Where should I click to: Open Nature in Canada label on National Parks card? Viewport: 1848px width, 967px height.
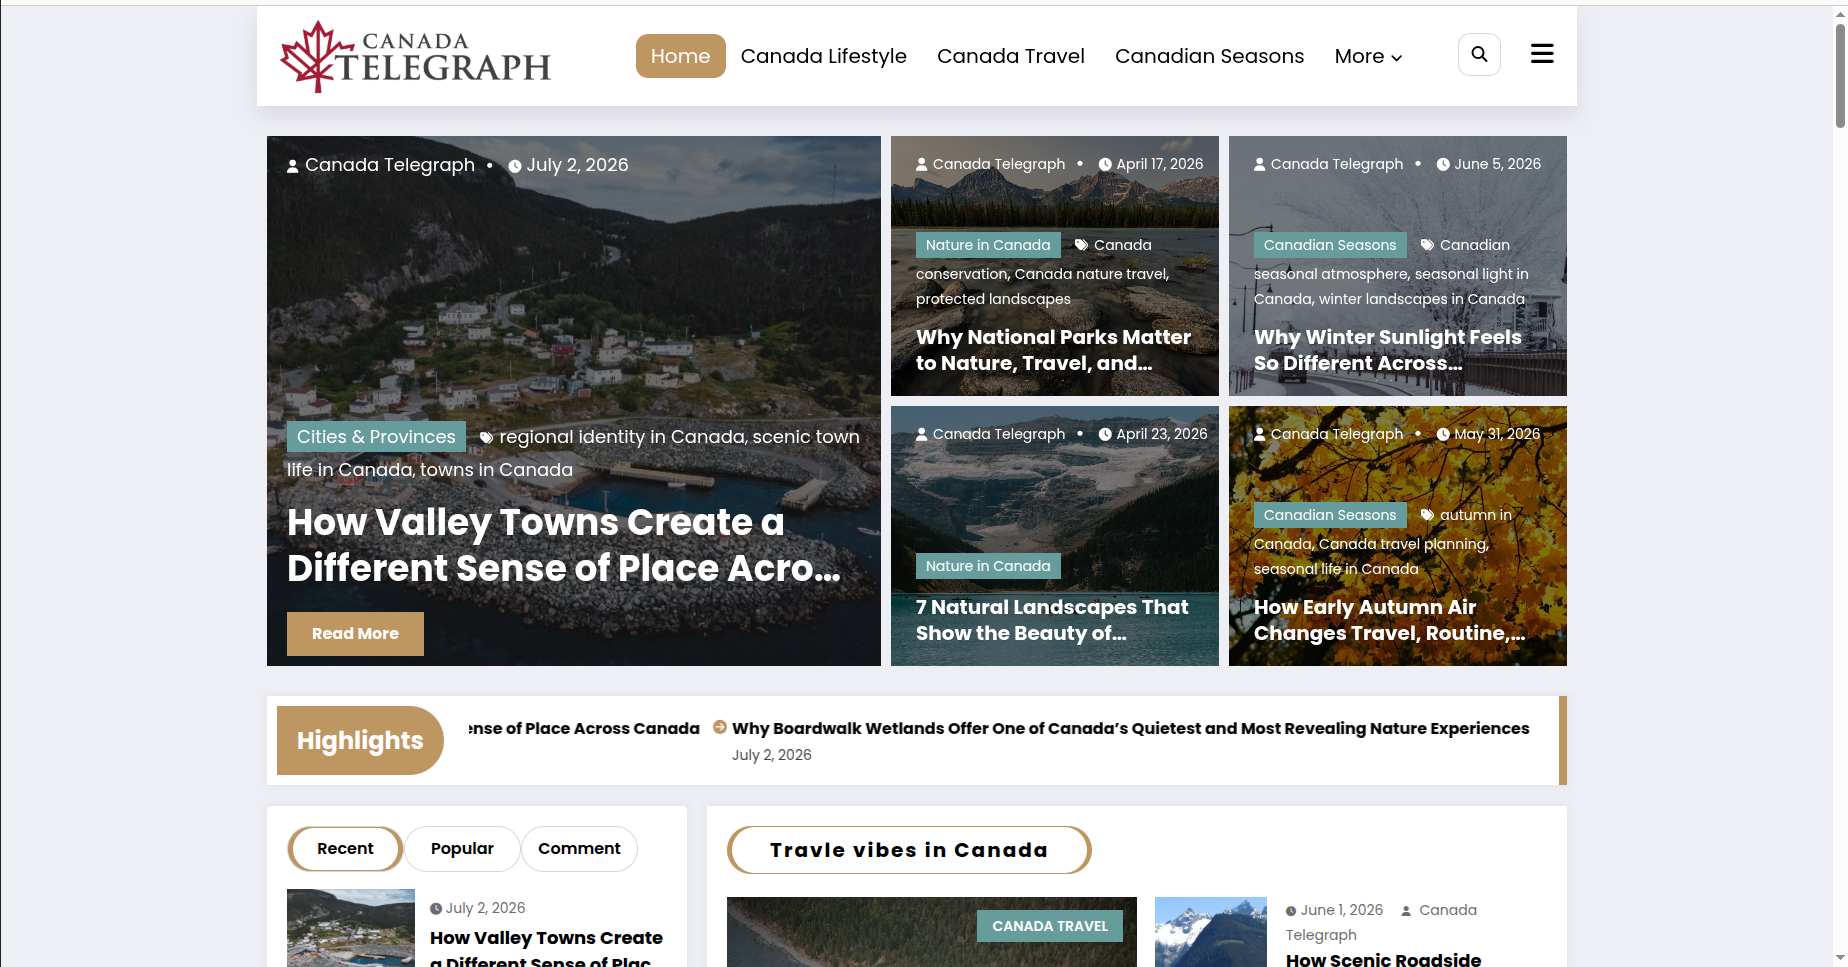point(988,245)
